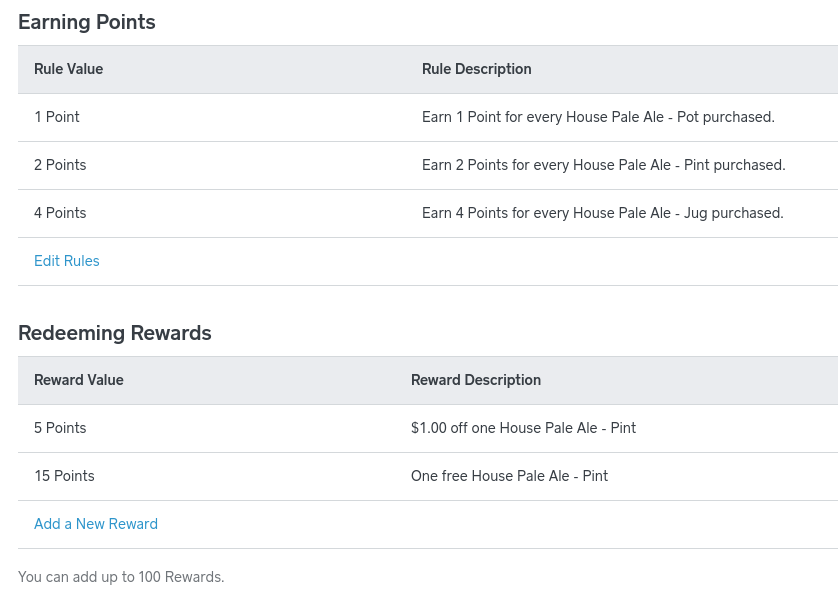Select the 5 Points reward value
Image resolution: width=838 pixels, height=601 pixels.
(x=60, y=428)
